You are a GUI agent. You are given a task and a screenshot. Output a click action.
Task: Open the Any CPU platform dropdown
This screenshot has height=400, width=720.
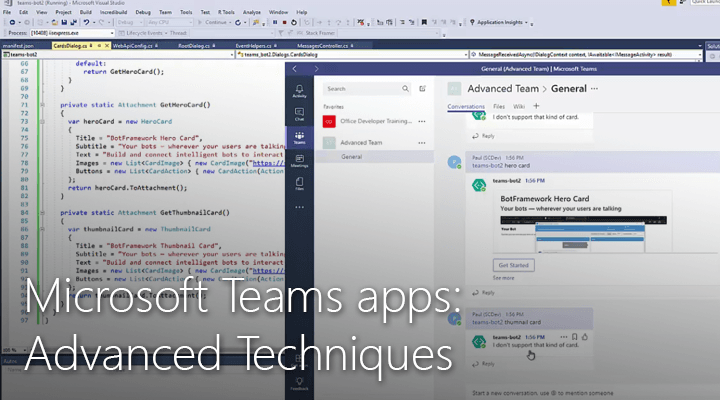169,22
